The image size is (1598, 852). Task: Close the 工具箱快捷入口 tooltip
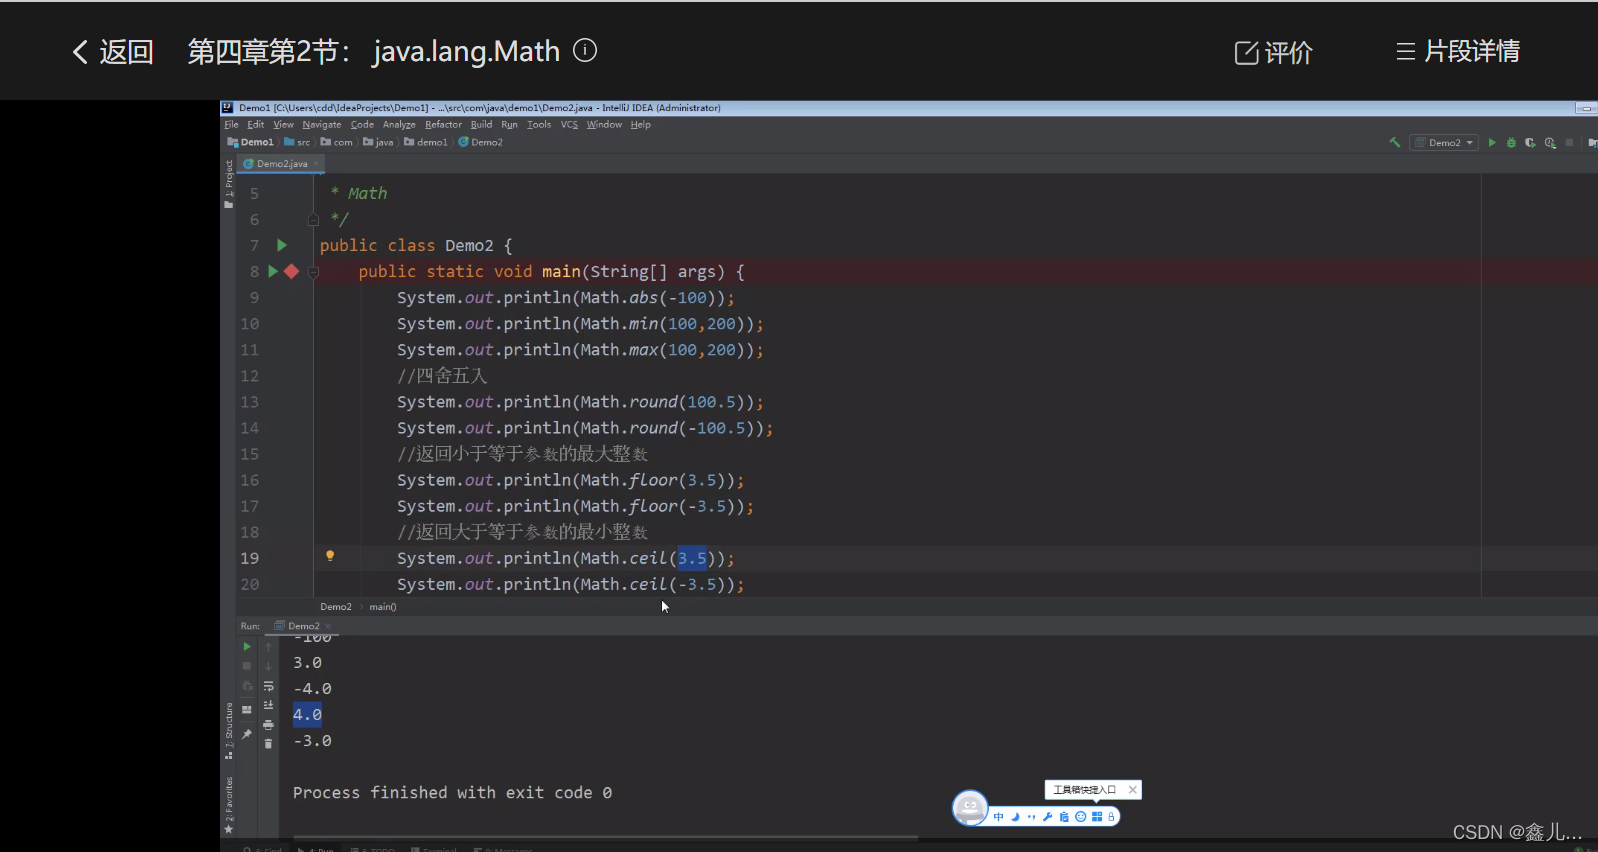[x=1132, y=790]
